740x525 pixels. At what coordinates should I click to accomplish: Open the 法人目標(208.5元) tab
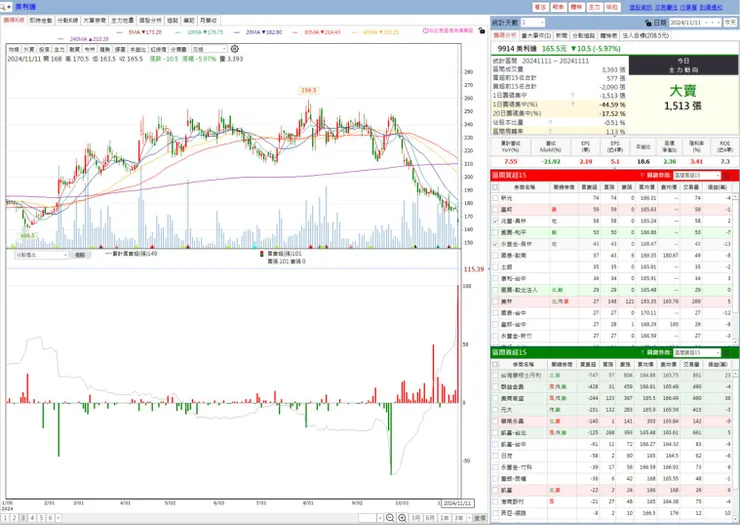(x=646, y=35)
